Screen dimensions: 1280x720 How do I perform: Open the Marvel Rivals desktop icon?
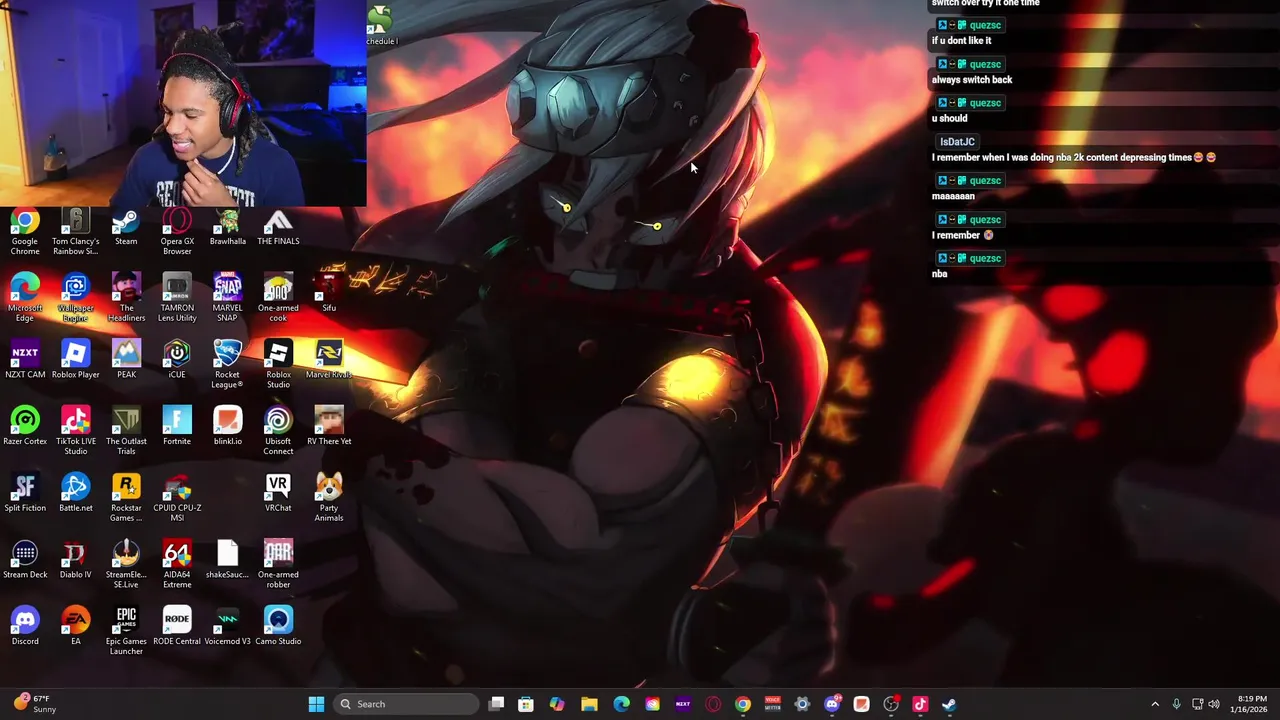coord(329,360)
